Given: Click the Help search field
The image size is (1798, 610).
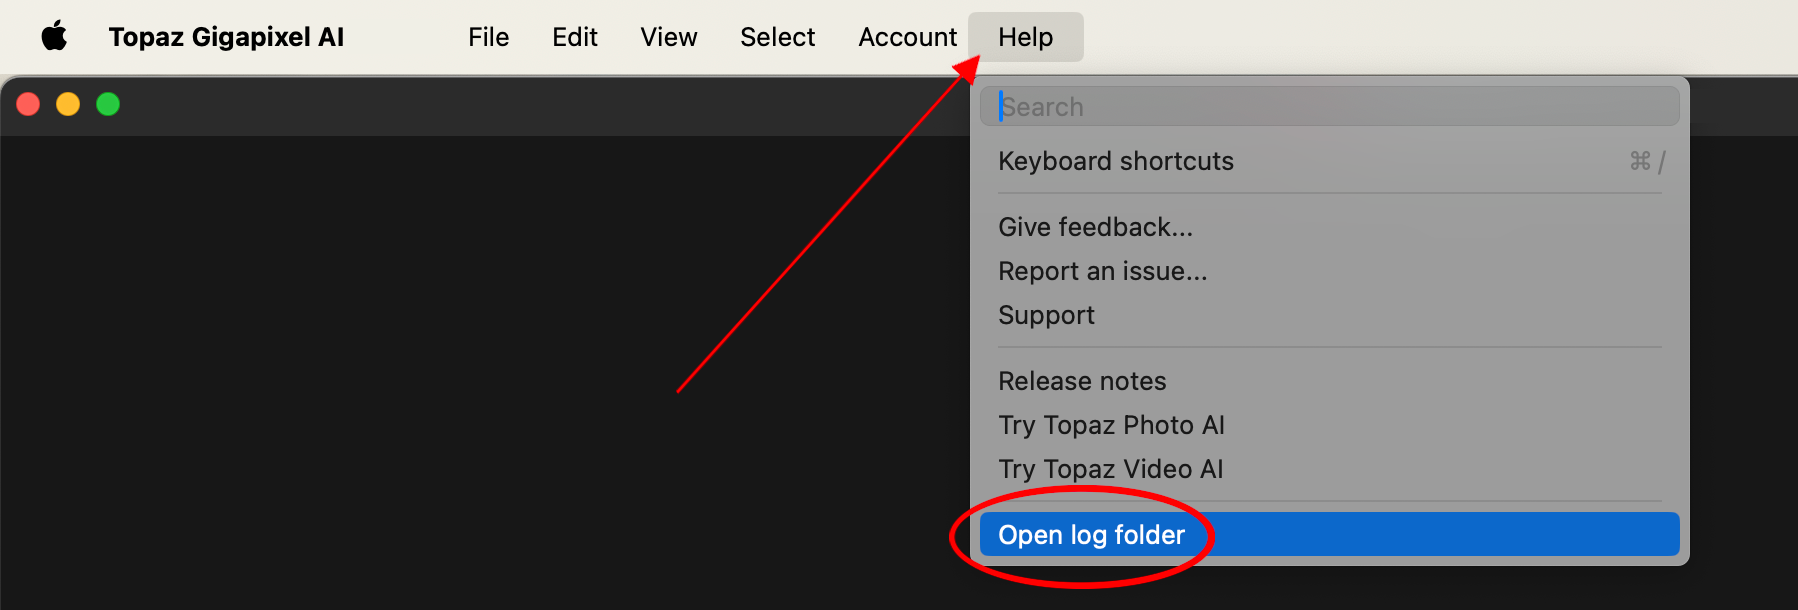Looking at the screenshot, I should point(1330,106).
